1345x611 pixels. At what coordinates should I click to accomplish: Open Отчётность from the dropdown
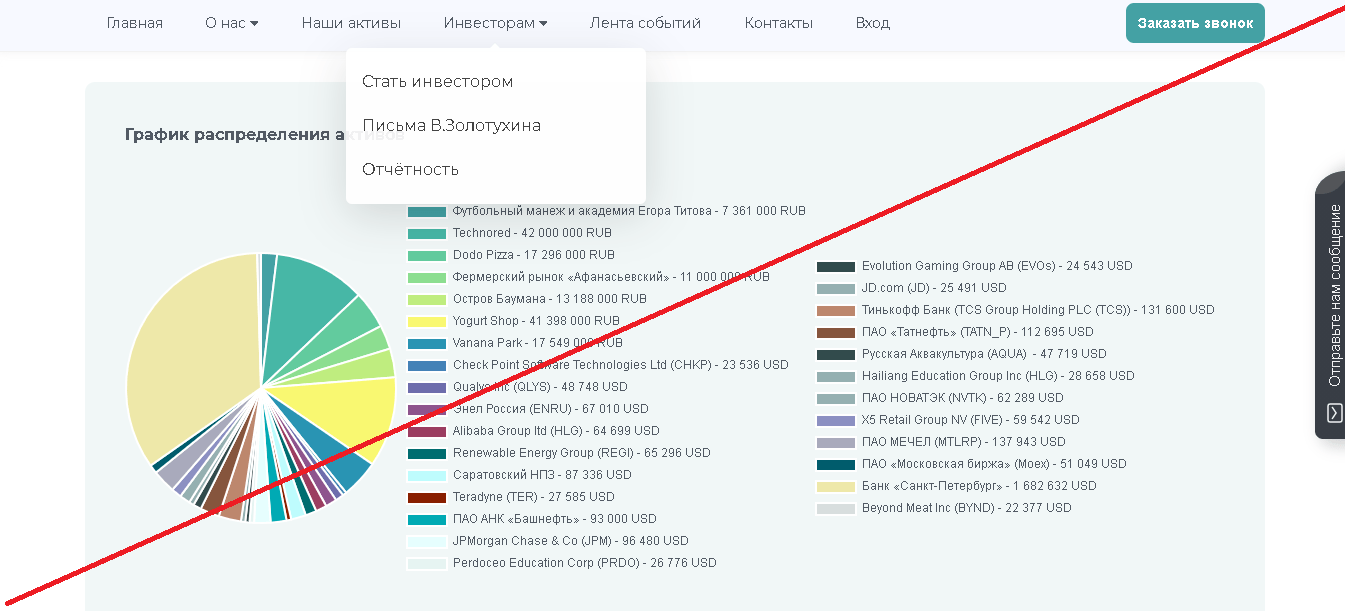point(410,169)
